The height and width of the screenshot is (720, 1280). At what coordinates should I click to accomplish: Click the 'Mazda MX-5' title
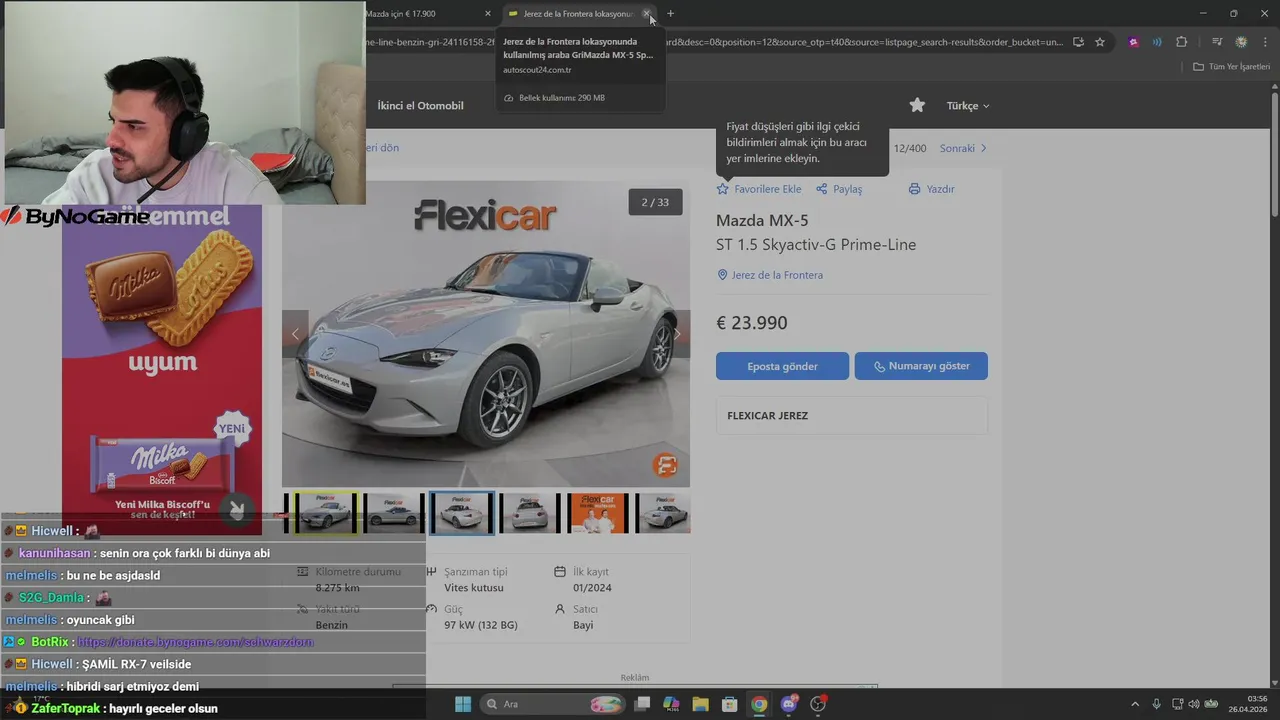762,220
